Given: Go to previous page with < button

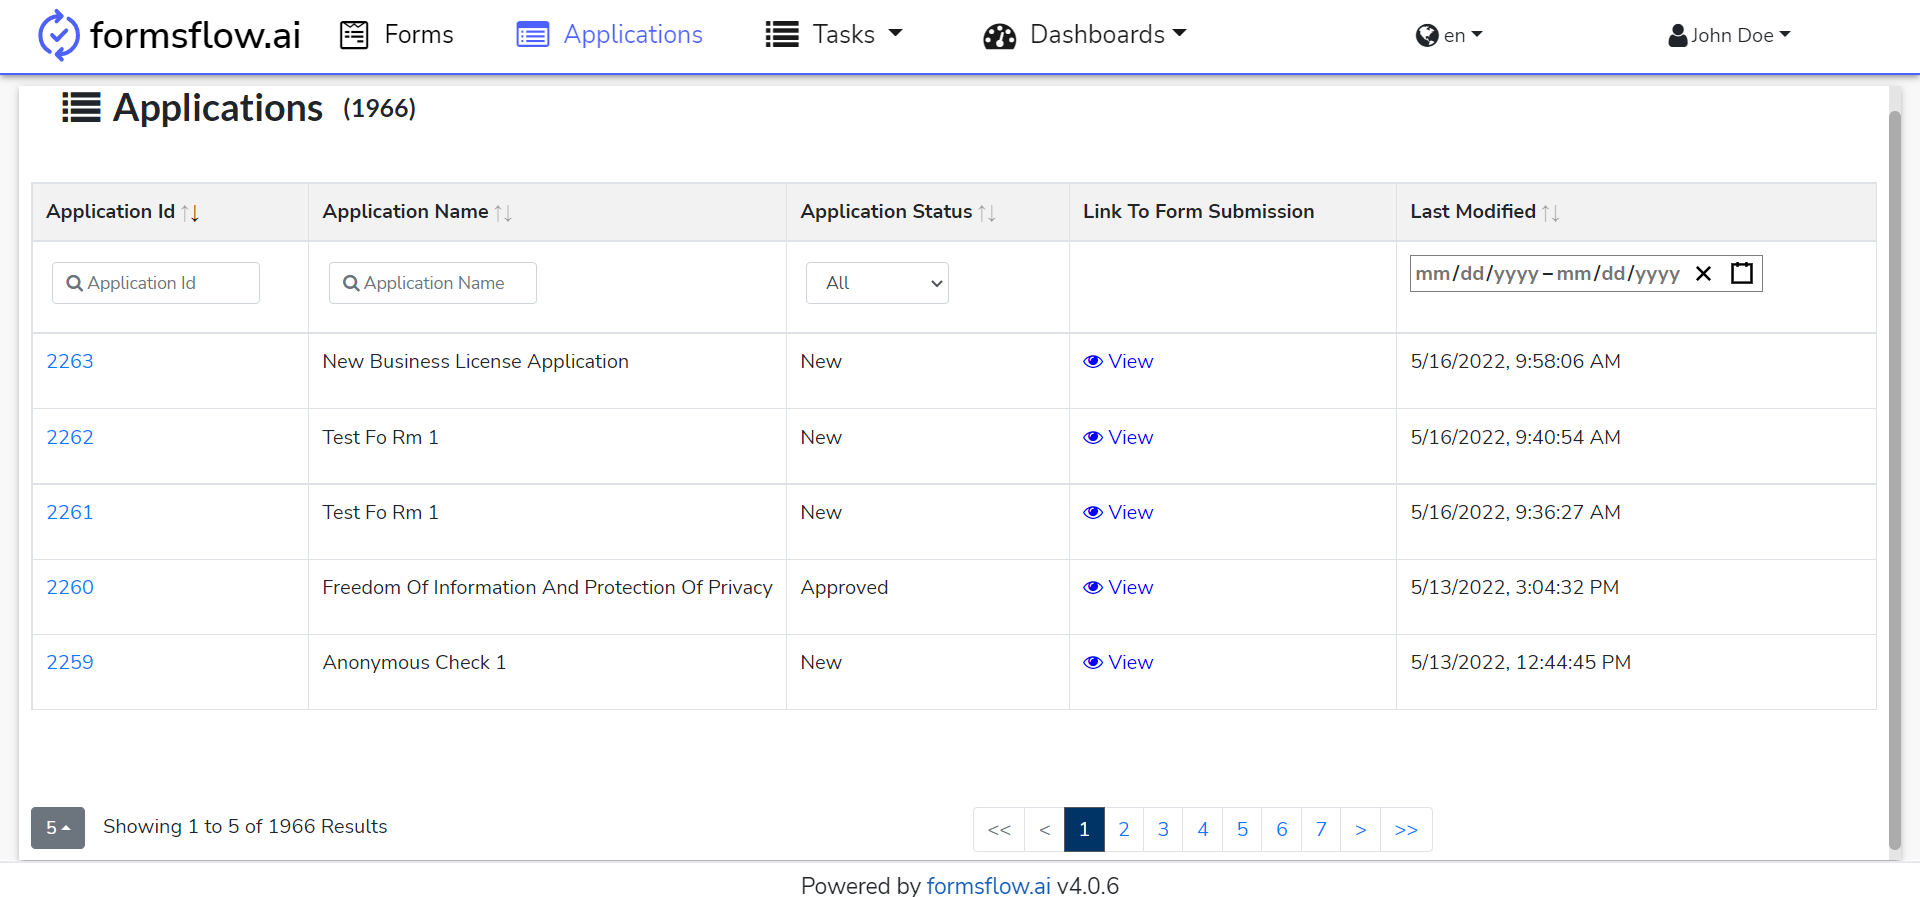Looking at the screenshot, I should [x=1045, y=830].
